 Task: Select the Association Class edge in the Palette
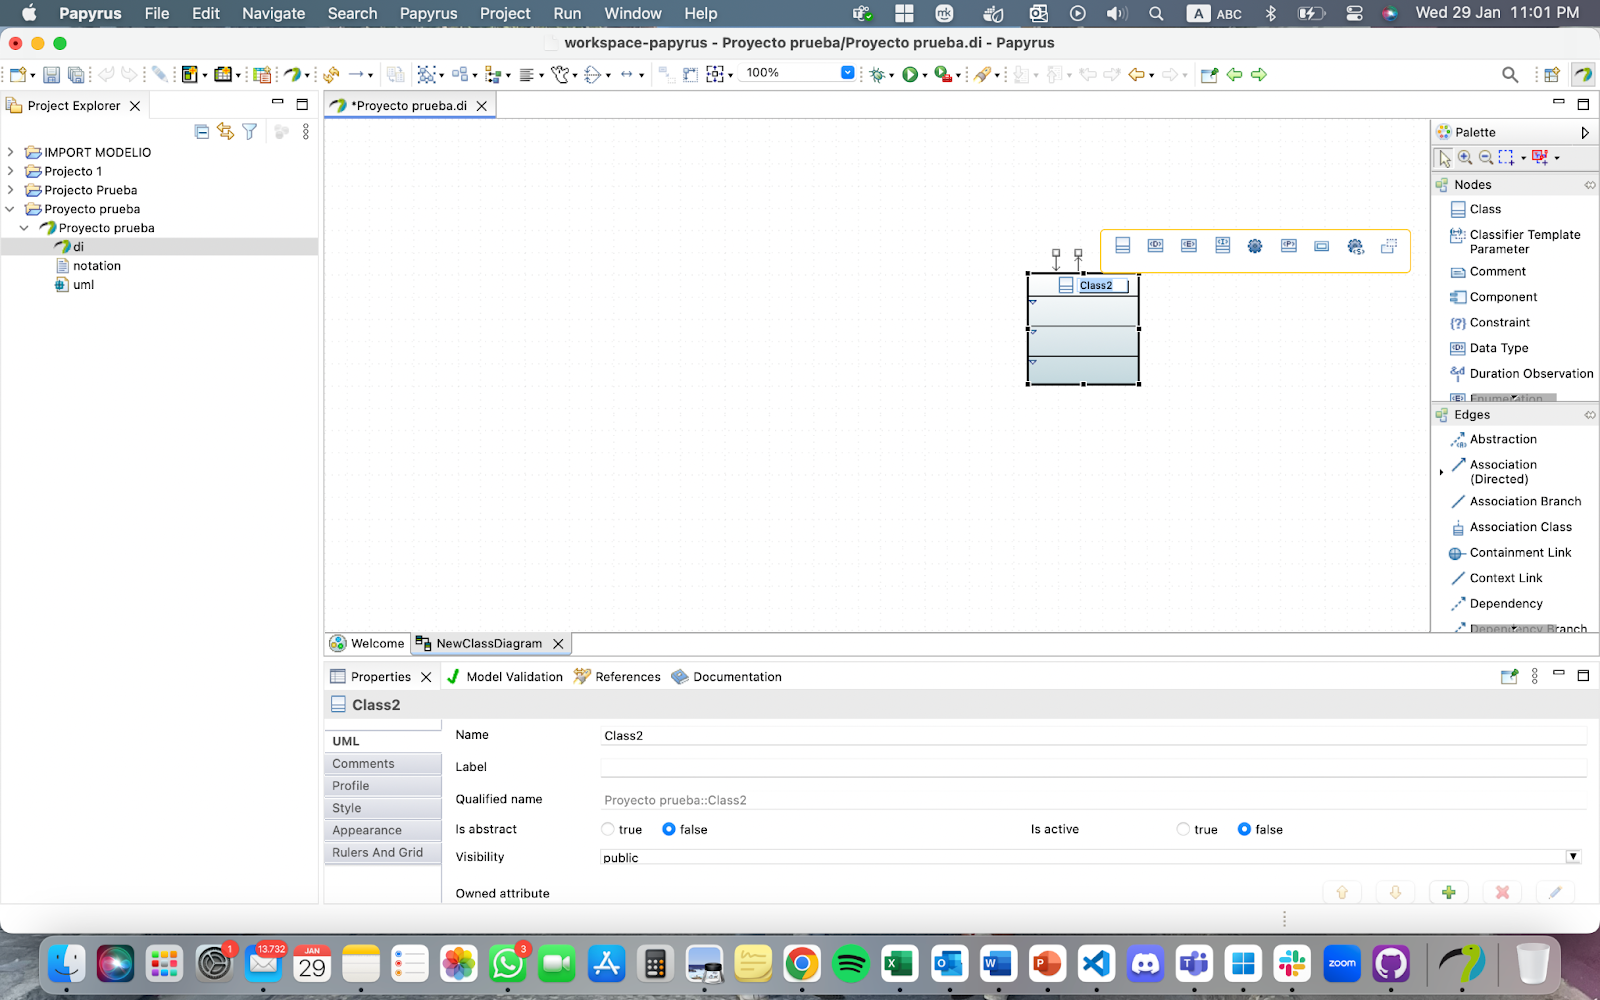[x=1520, y=527]
